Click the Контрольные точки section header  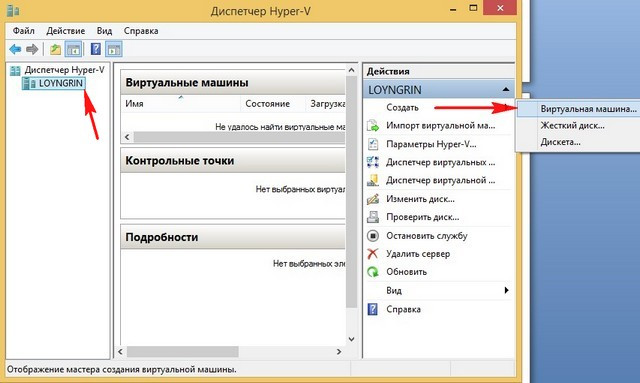[x=233, y=160]
